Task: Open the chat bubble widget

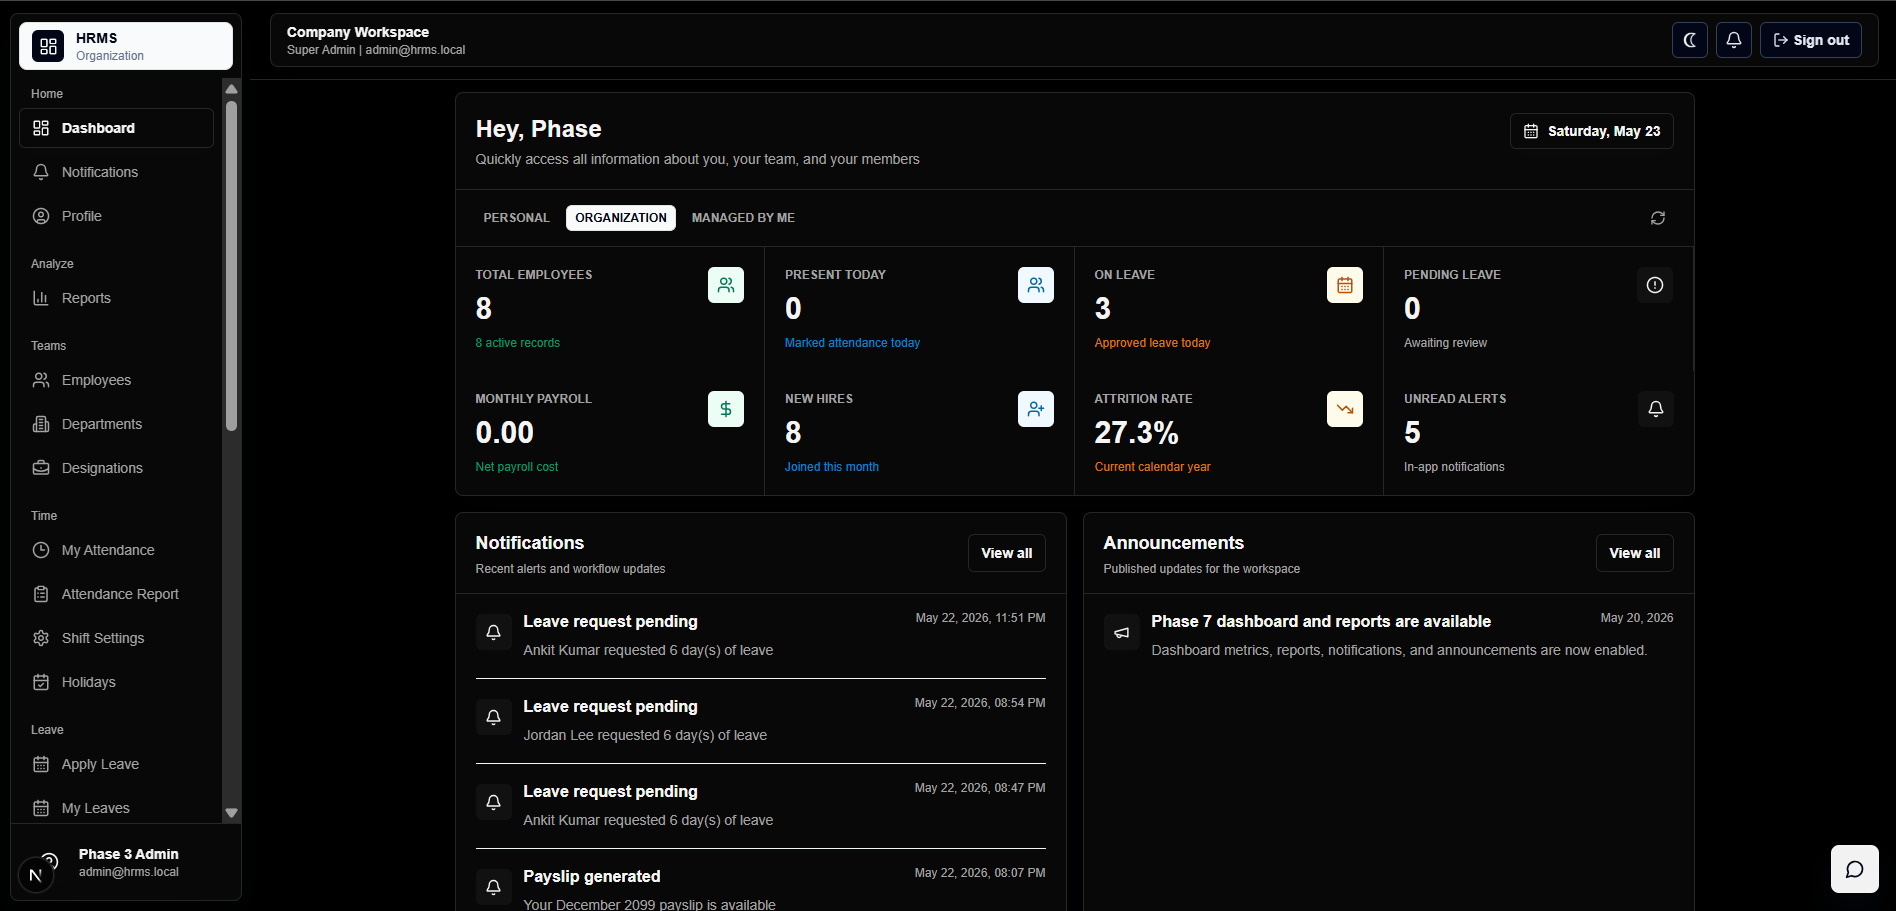Action: [x=1854, y=869]
